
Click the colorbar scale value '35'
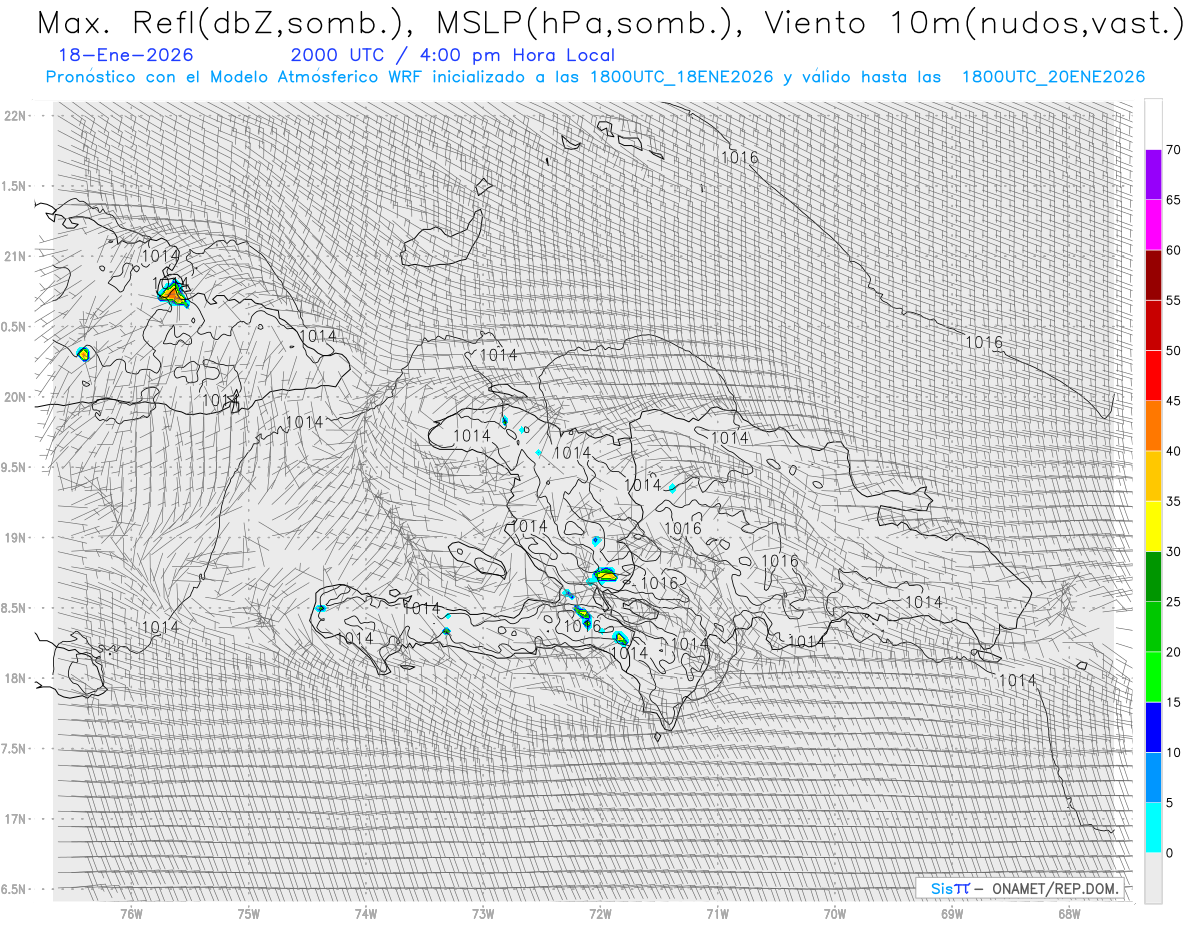(1173, 502)
